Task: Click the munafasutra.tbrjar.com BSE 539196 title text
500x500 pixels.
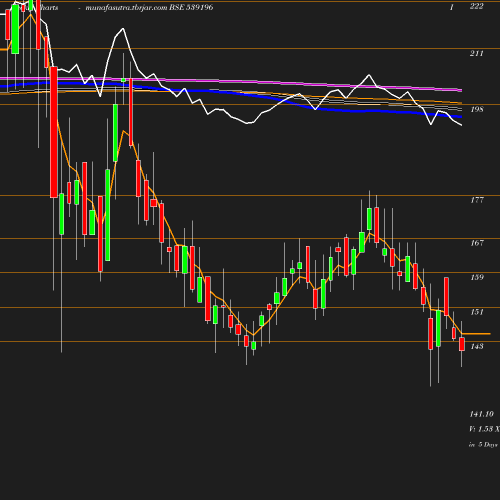Action: point(149,7)
